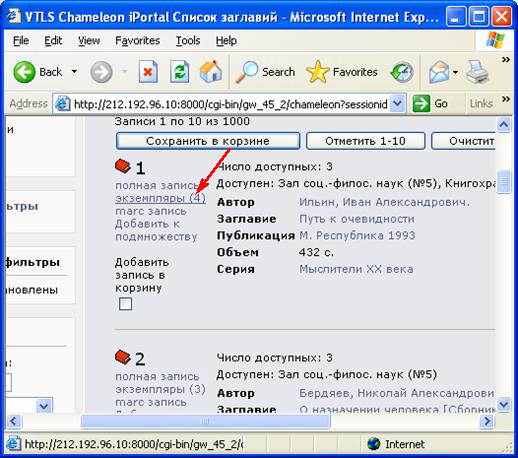Screen dimensions: 518x458
Task: Click the Internet zone globe icon
Action: (x=374, y=444)
